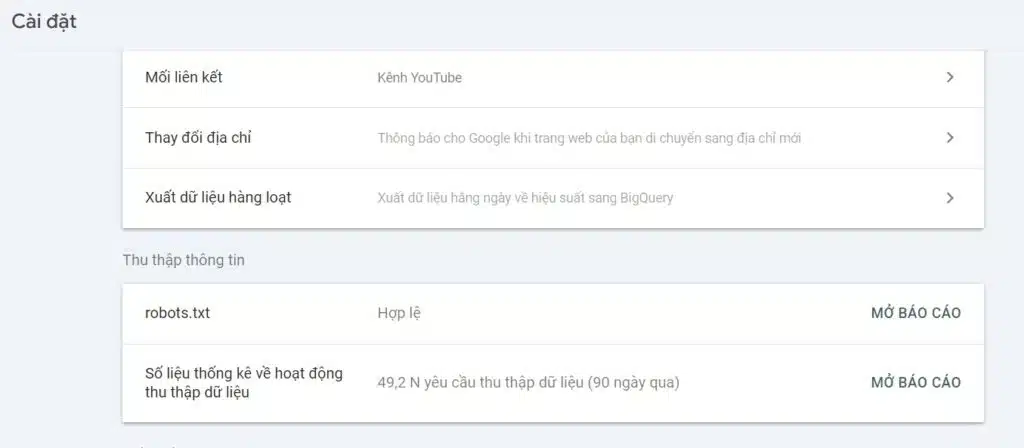Select the robots.txt row label
Viewport: 1024px width, 448px height.
coord(178,313)
